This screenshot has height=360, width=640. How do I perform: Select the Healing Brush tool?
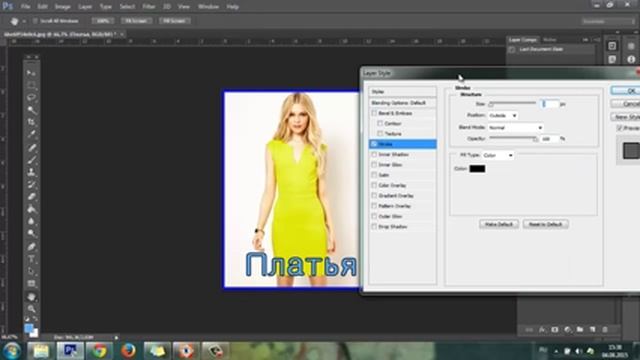(31, 147)
